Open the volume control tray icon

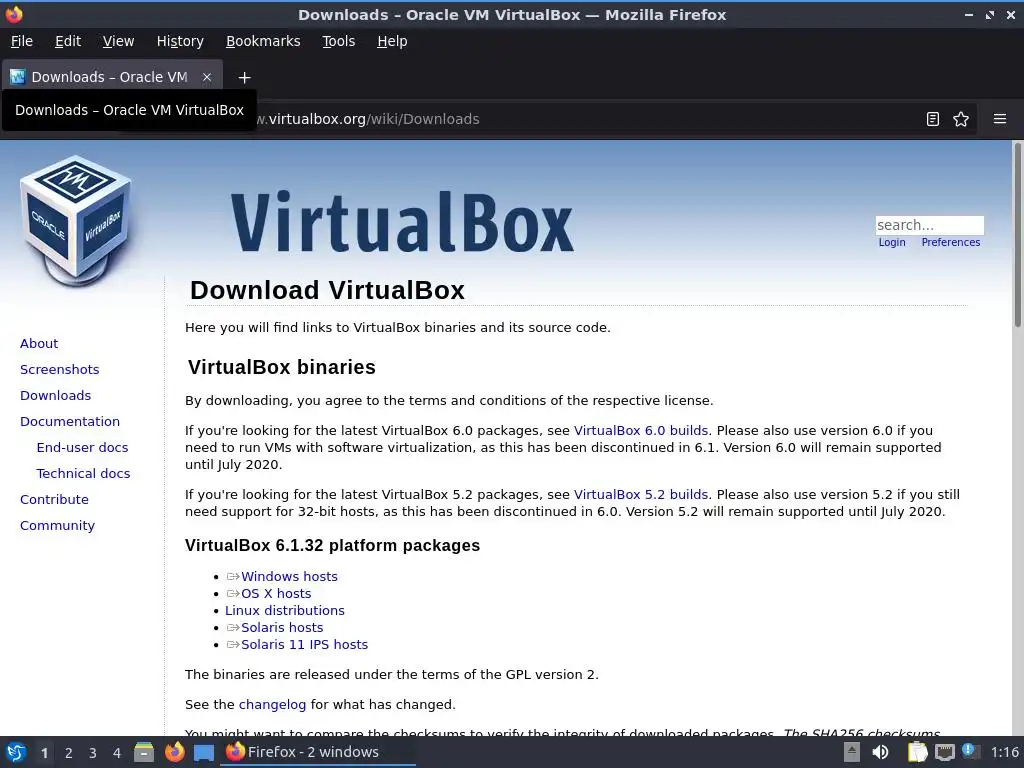[x=880, y=752]
